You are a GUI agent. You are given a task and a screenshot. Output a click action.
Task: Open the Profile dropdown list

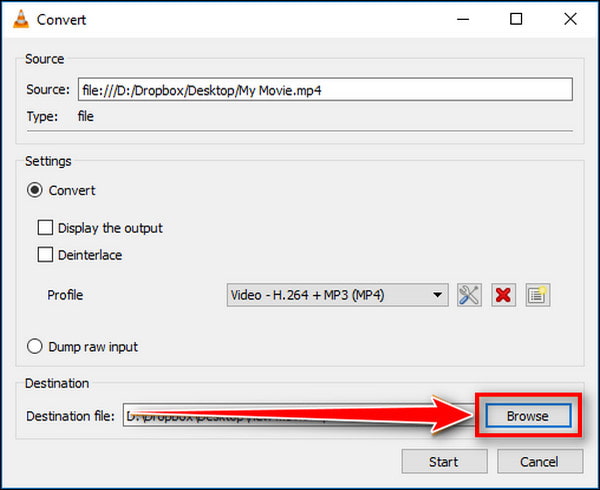pos(338,295)
